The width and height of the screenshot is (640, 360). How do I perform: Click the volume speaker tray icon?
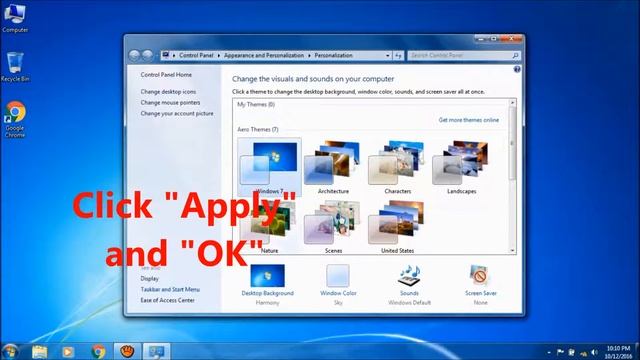[x=595, y=352]
